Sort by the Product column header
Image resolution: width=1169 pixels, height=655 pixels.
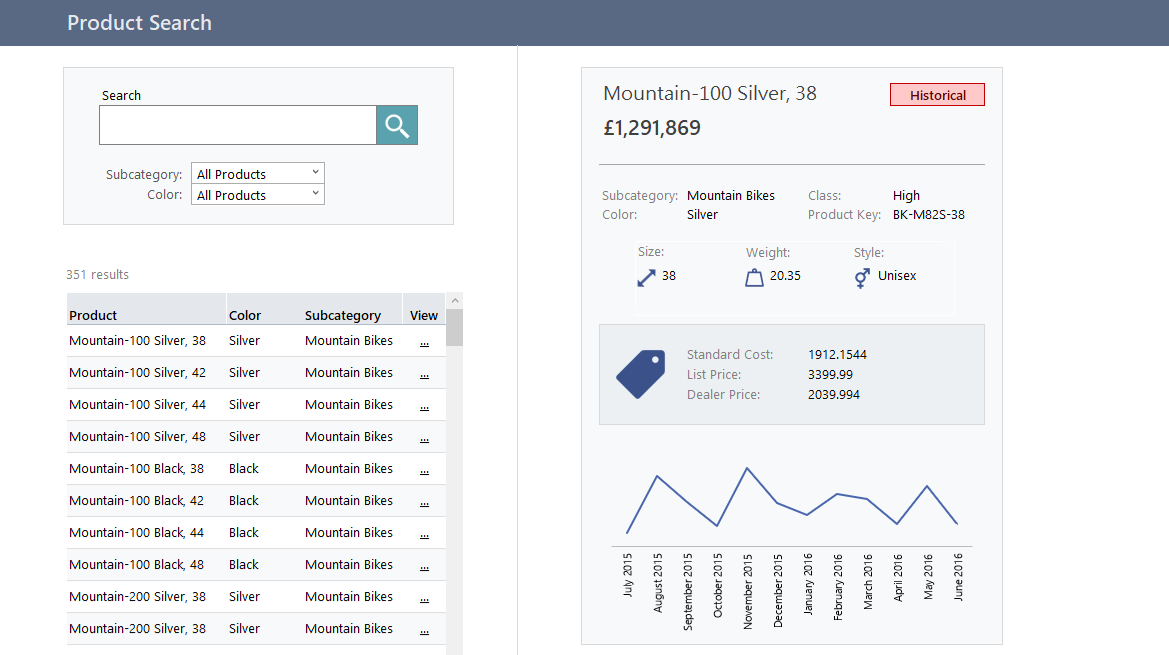coord(93,314)
